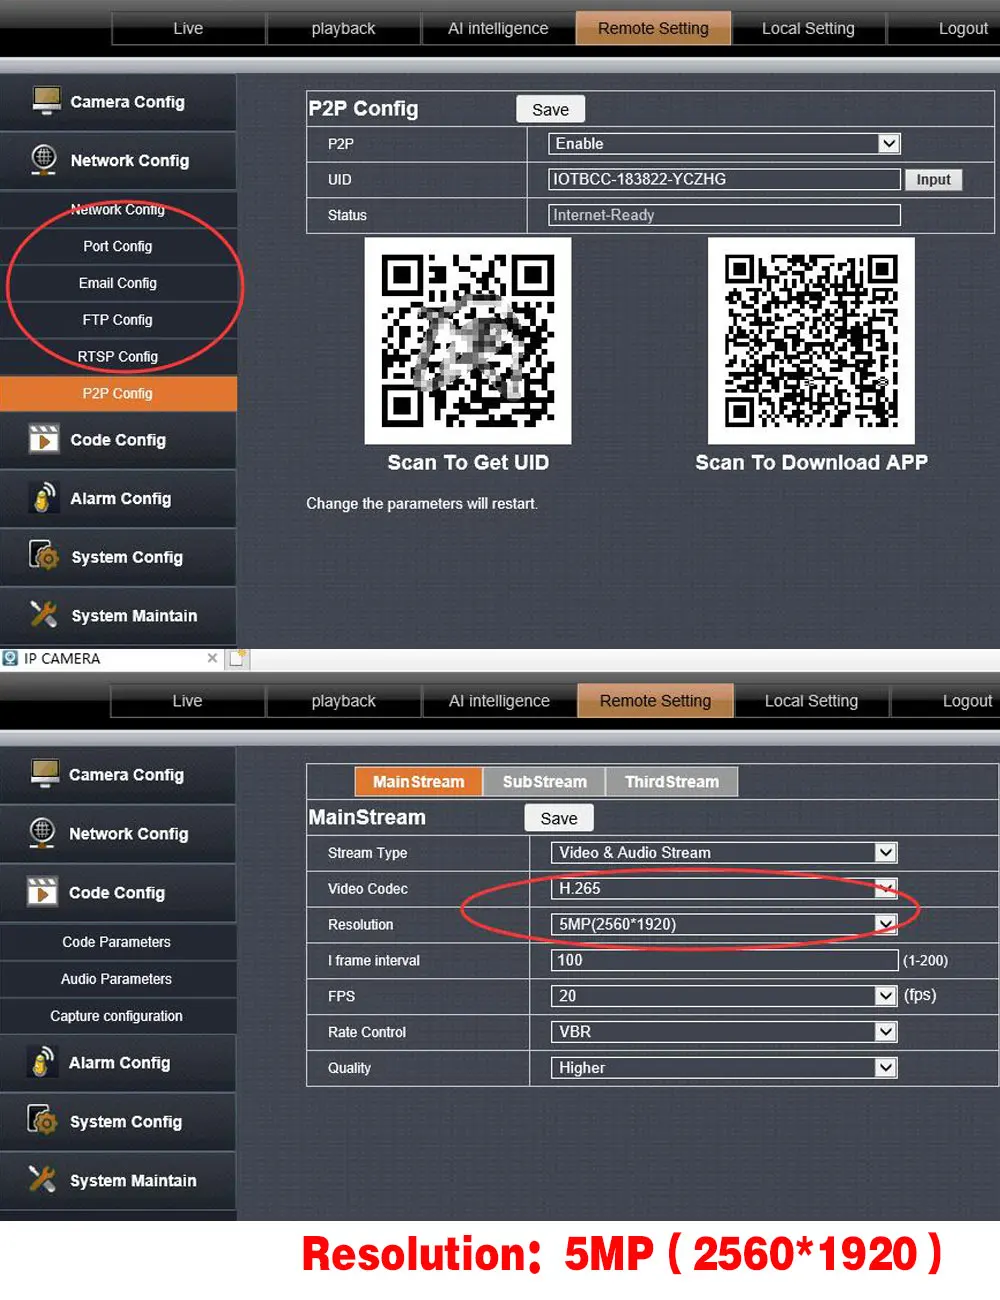Image resolution: width=1000 pixels, height=1300 pixels.
Task: Open the Email Config submenu item
Action: (118, 283)
